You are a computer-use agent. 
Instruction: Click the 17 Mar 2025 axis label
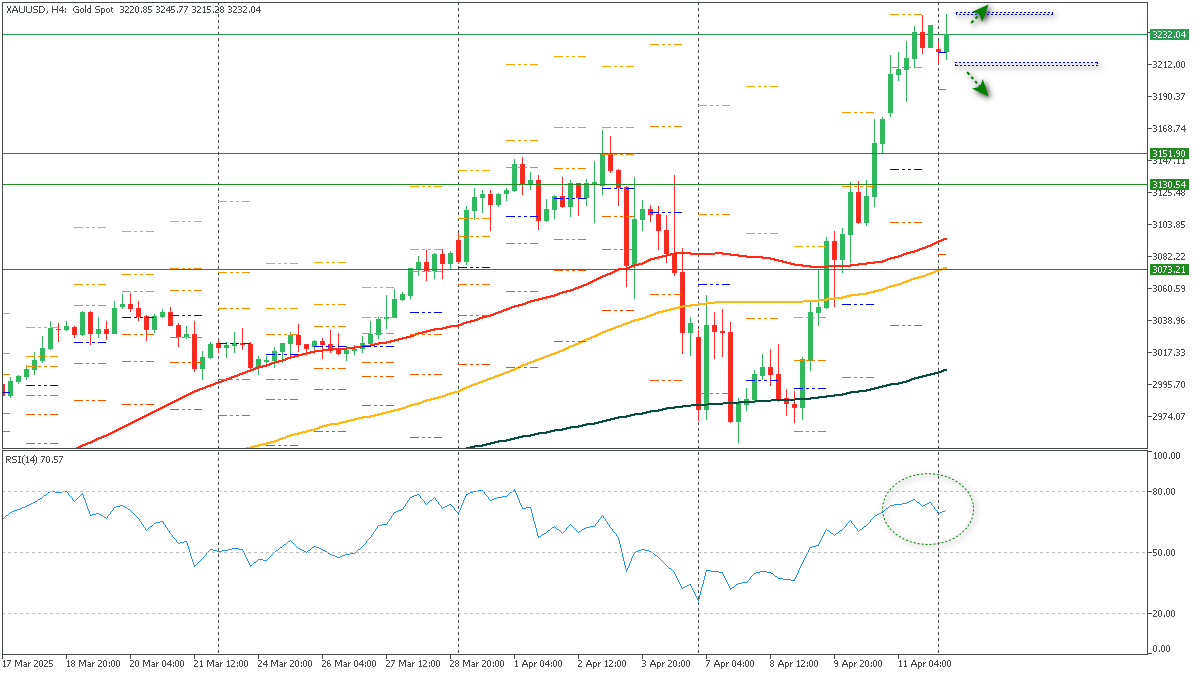click(32, 662)
